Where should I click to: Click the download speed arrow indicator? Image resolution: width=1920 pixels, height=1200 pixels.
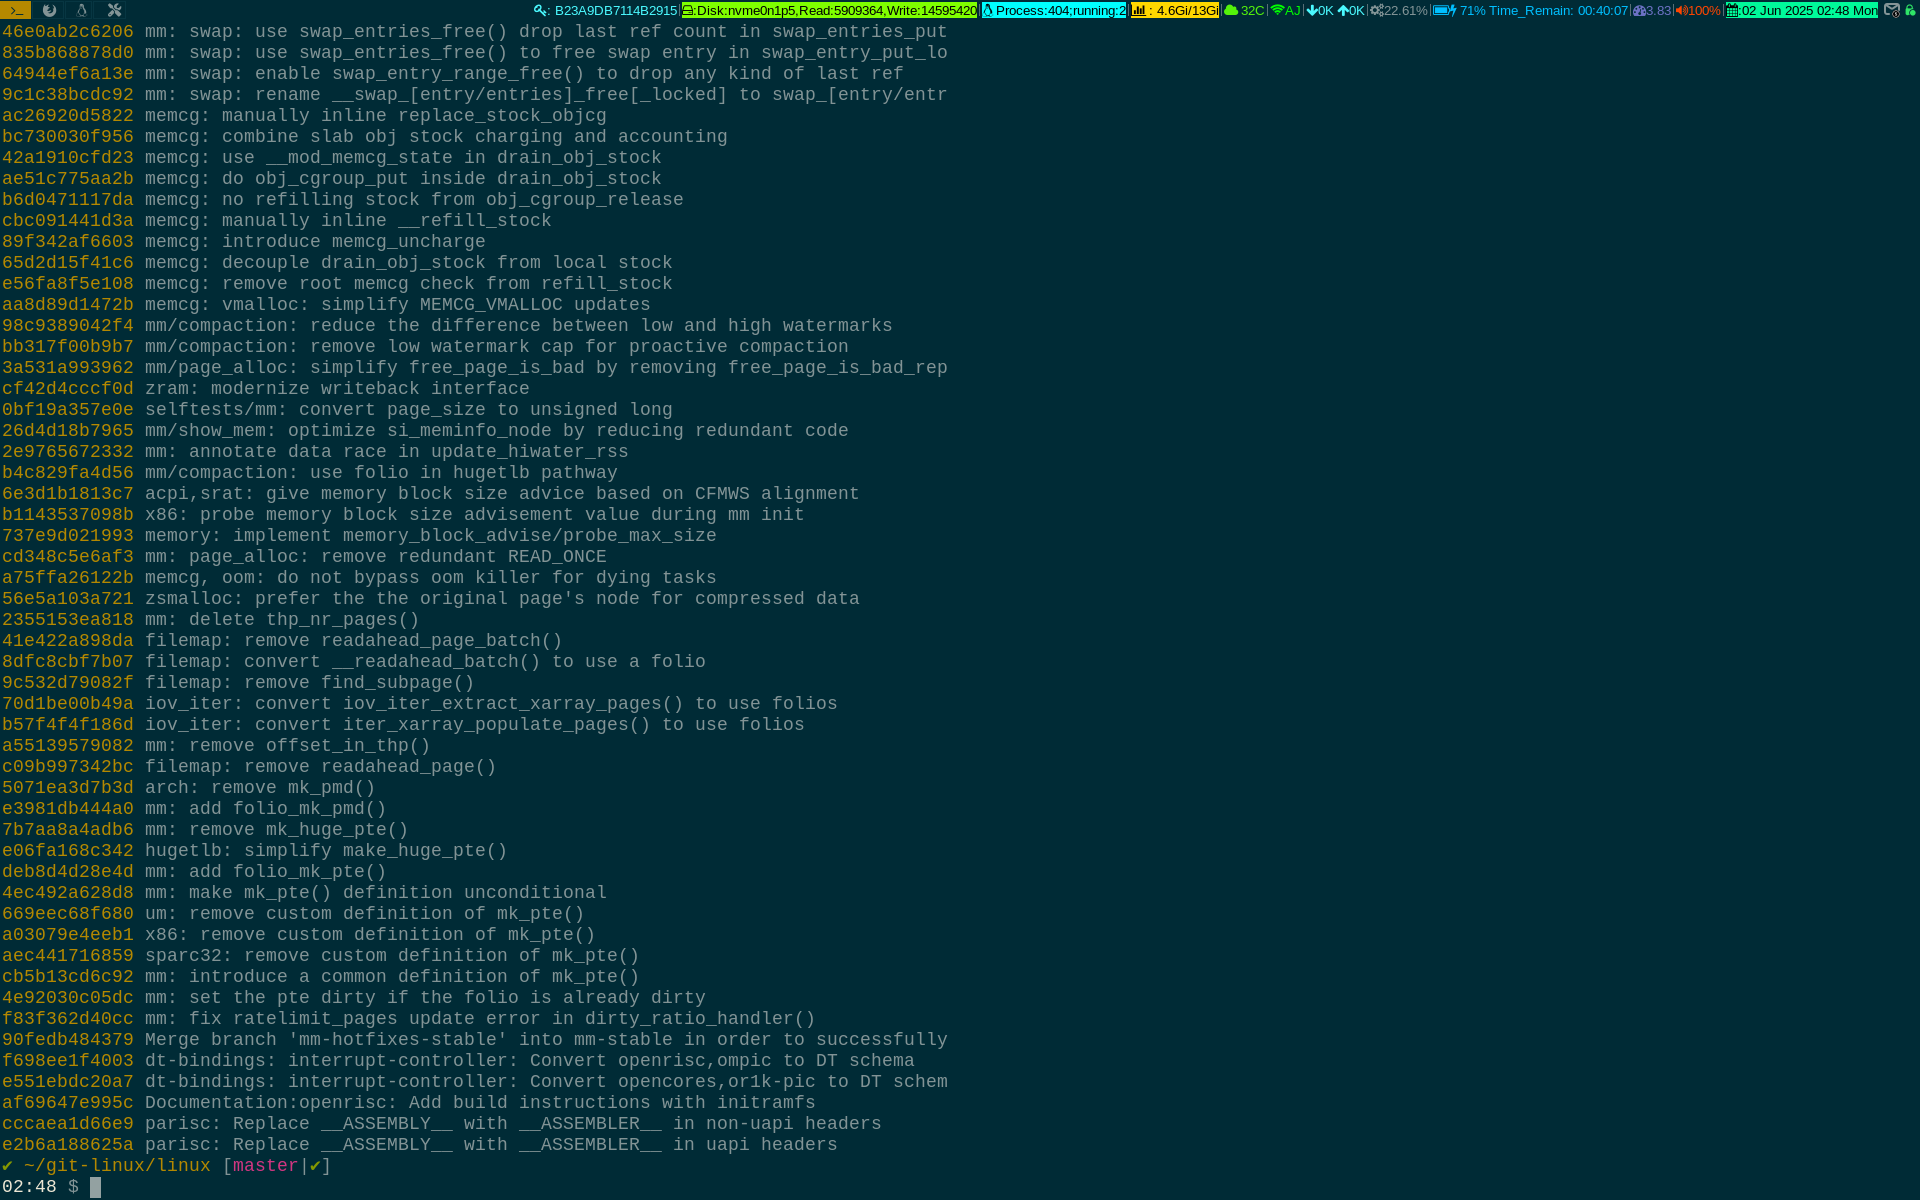(1320, 10)
